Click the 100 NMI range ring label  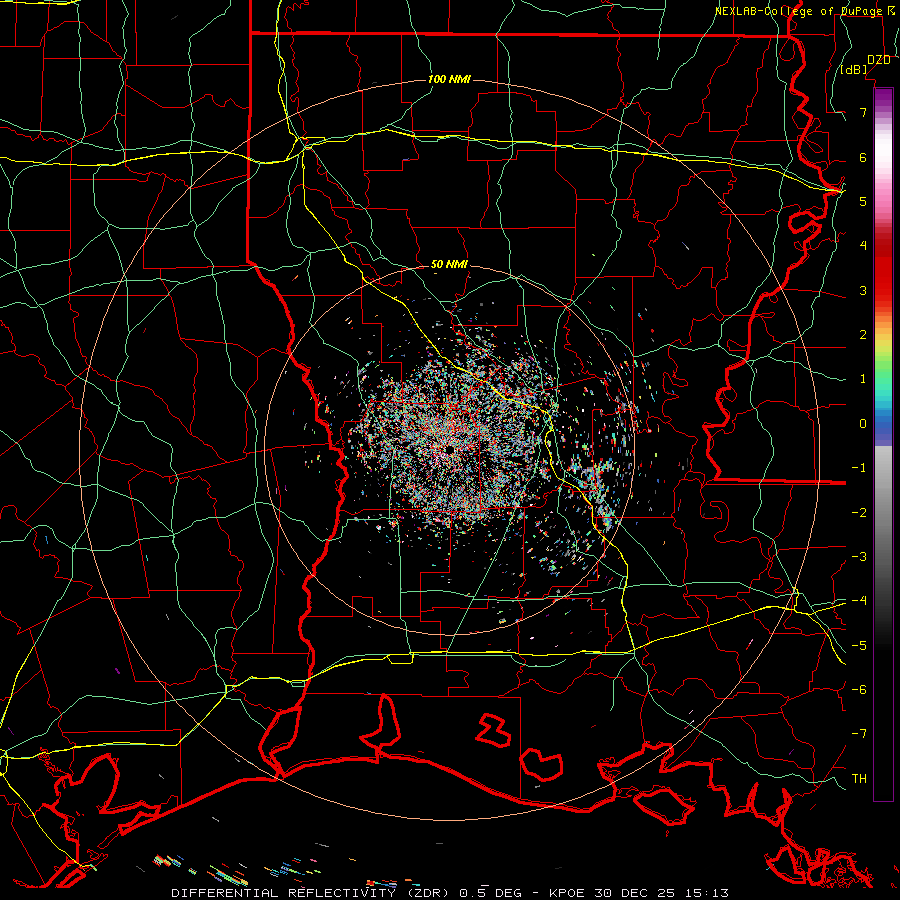click(449, 79)
